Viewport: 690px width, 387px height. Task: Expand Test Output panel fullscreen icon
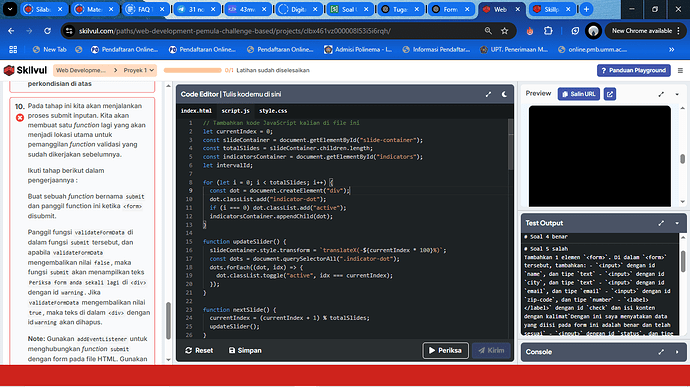point(661,223)
